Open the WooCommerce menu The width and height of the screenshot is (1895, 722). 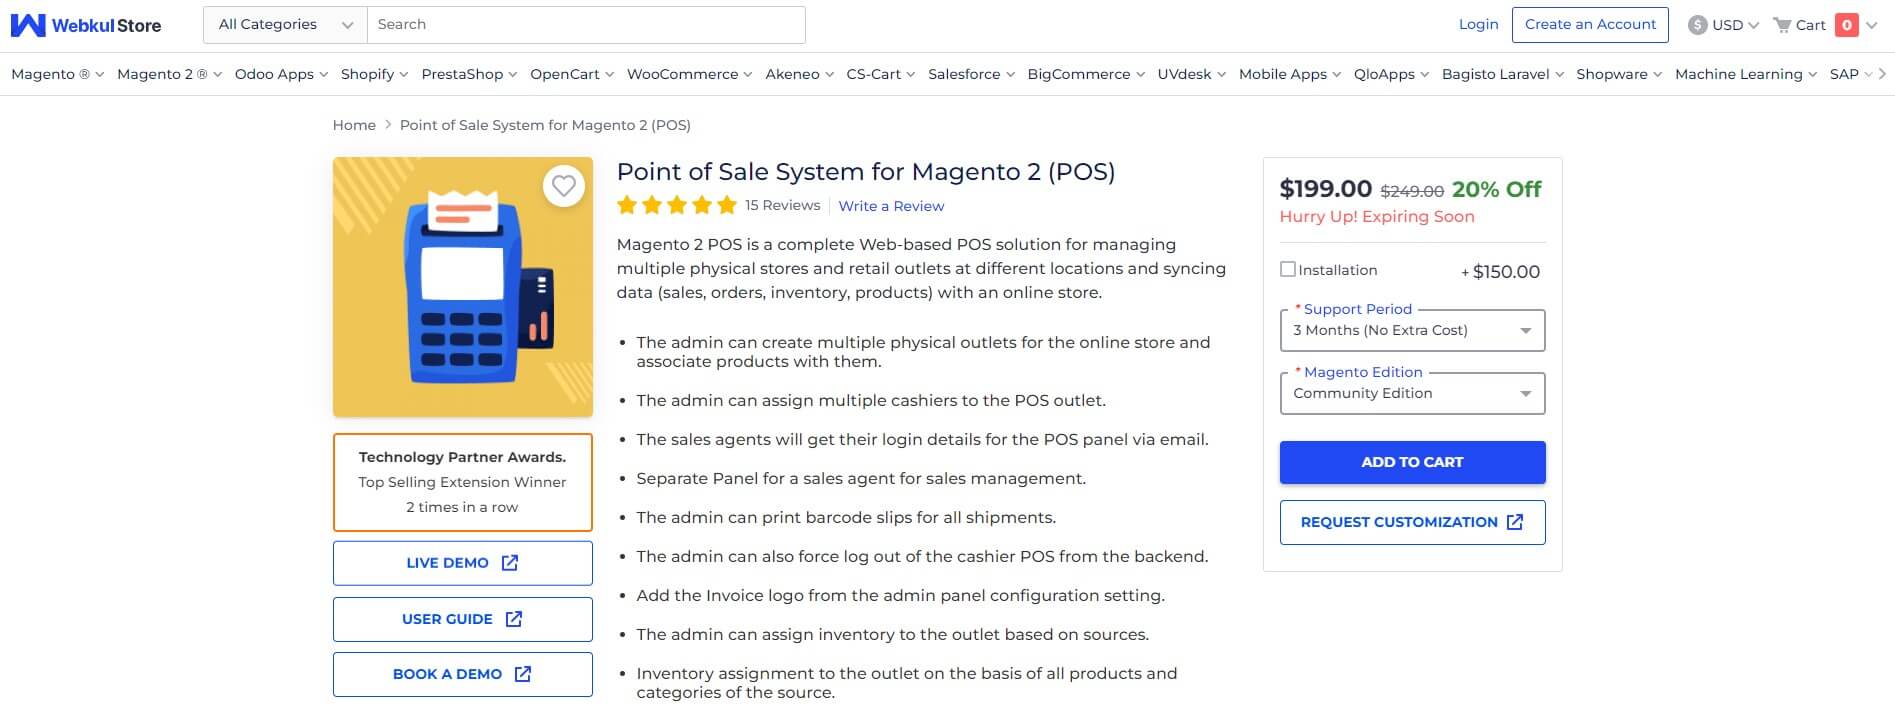689,74
